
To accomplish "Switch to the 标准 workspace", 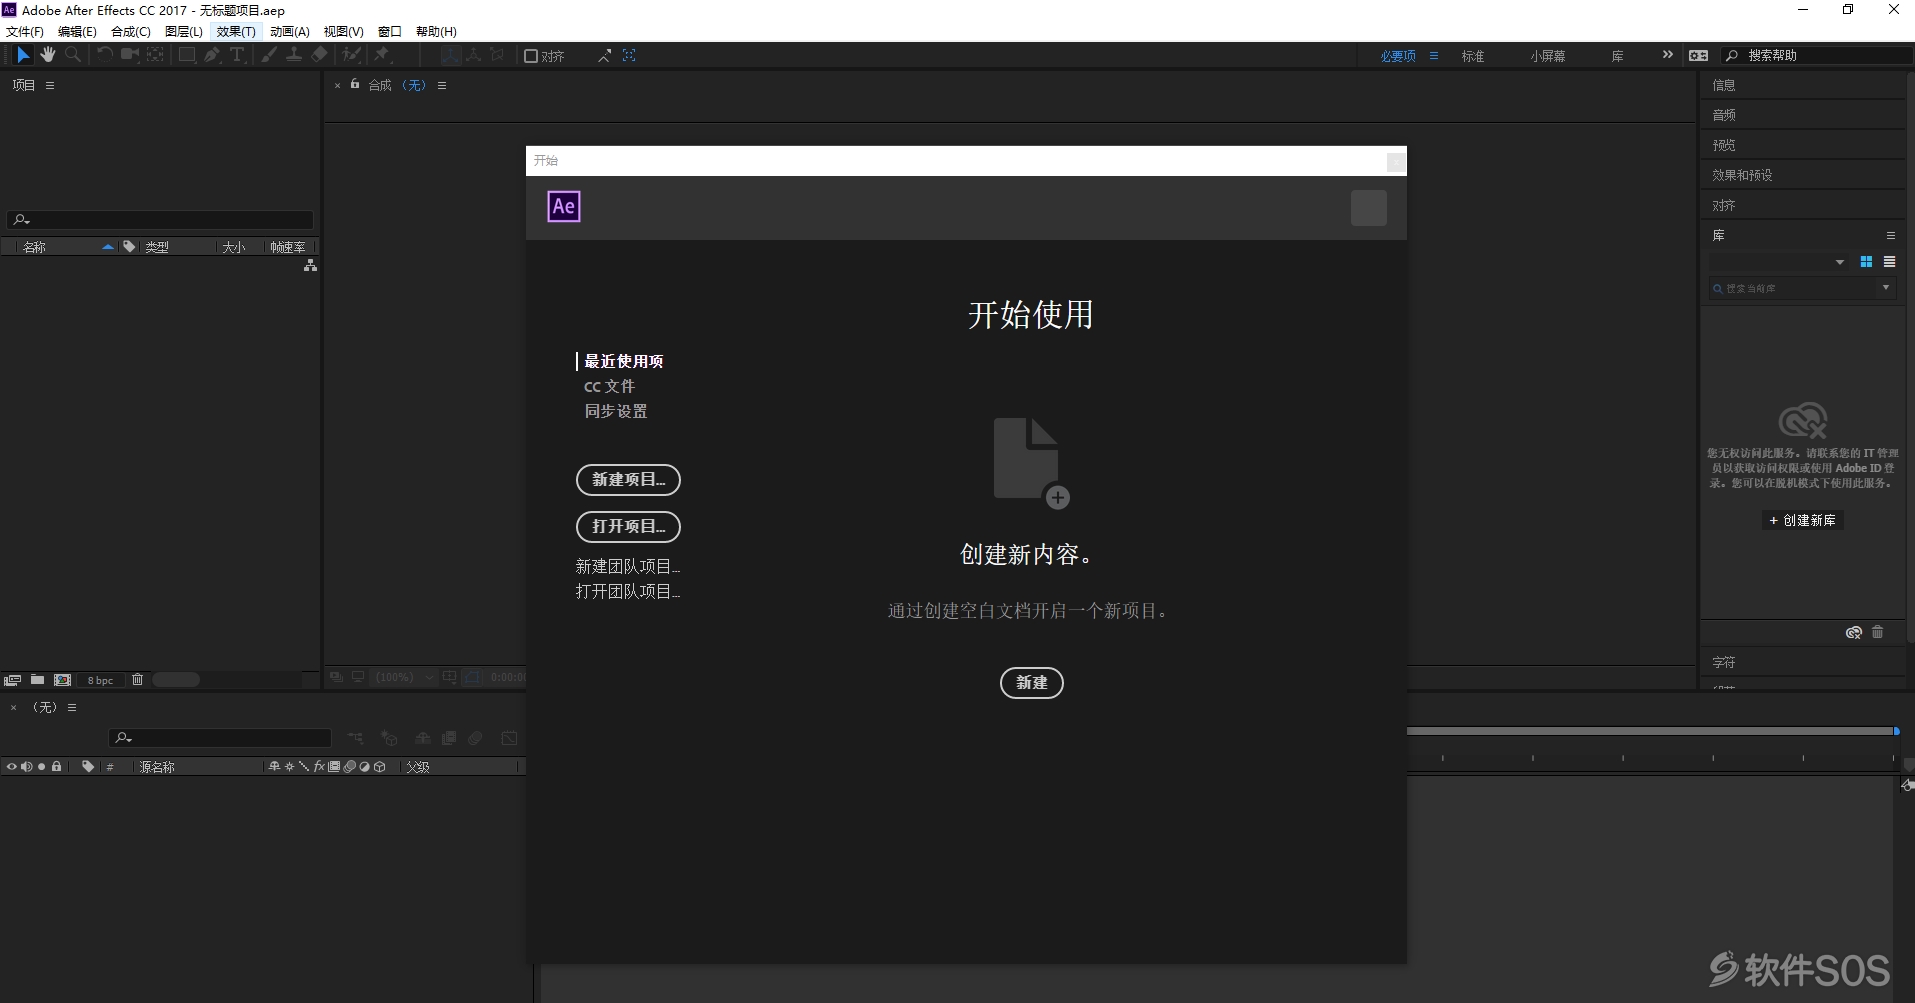I will click(1473, 56).
